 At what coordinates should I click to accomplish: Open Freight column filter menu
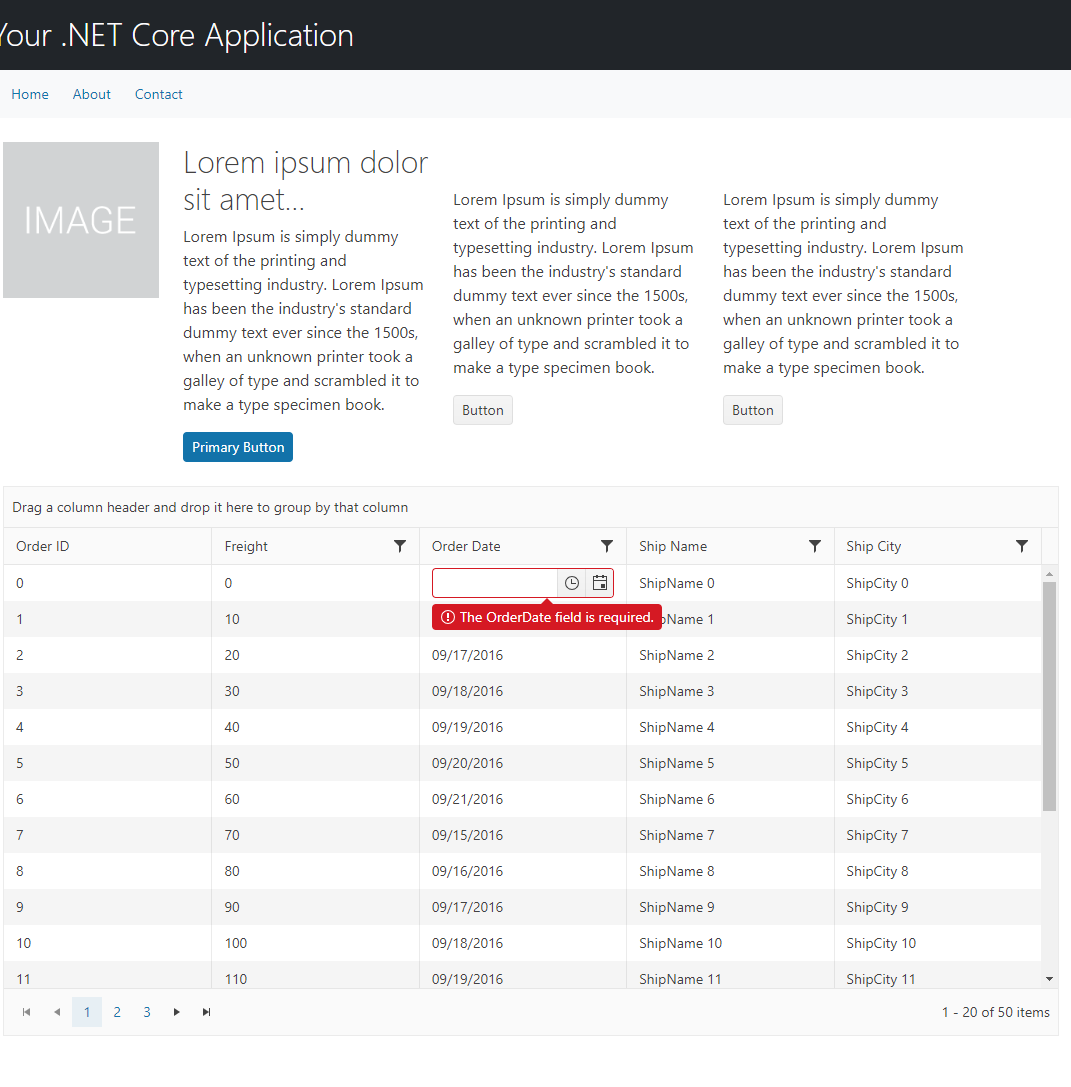click(x=400, y=546)
